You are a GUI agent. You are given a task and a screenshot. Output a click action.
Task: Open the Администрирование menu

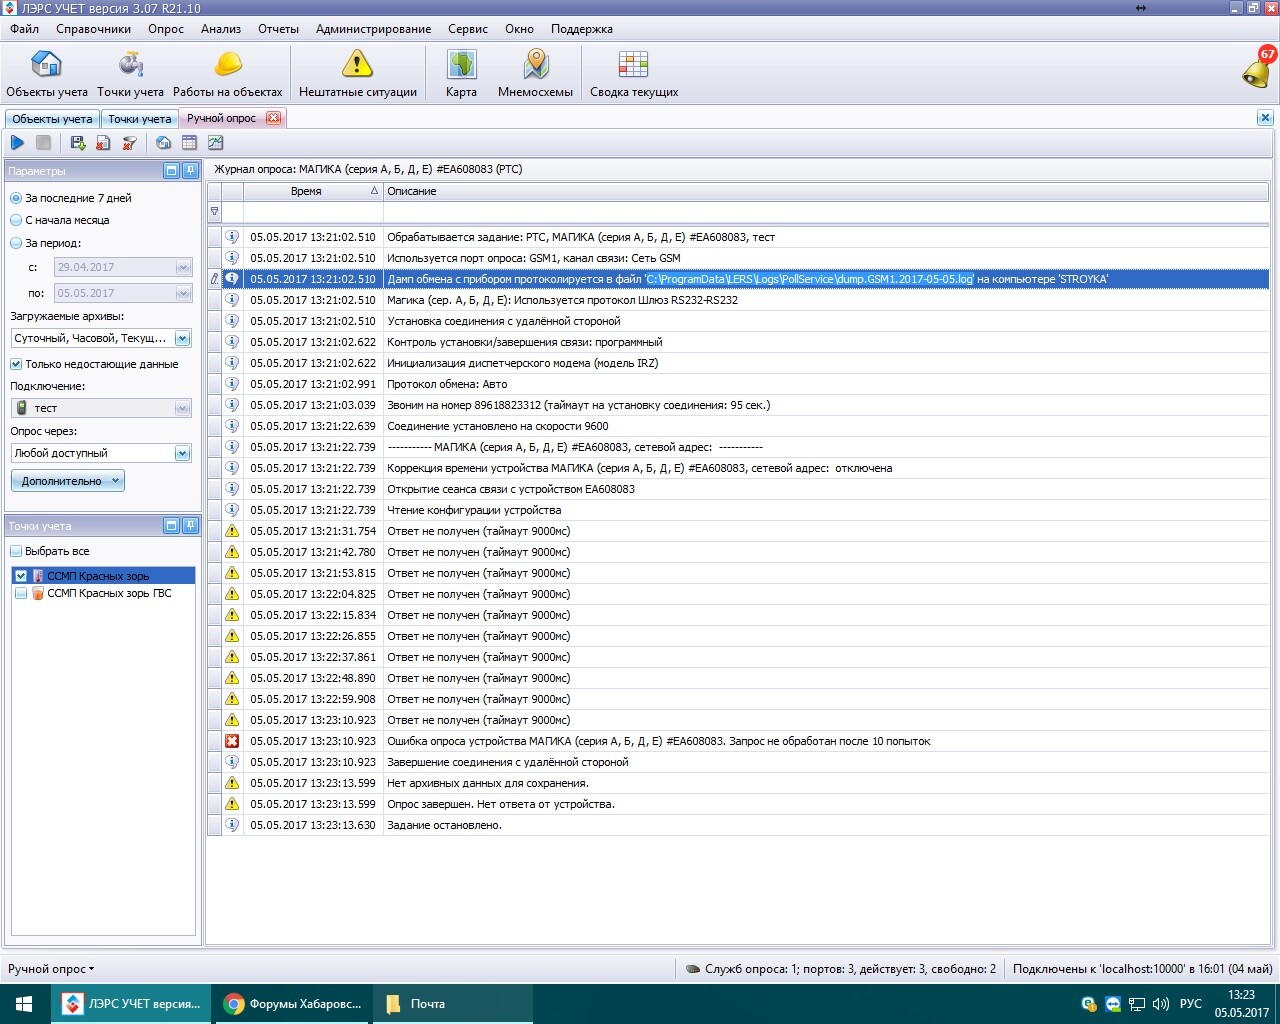[x=374, y=29]
